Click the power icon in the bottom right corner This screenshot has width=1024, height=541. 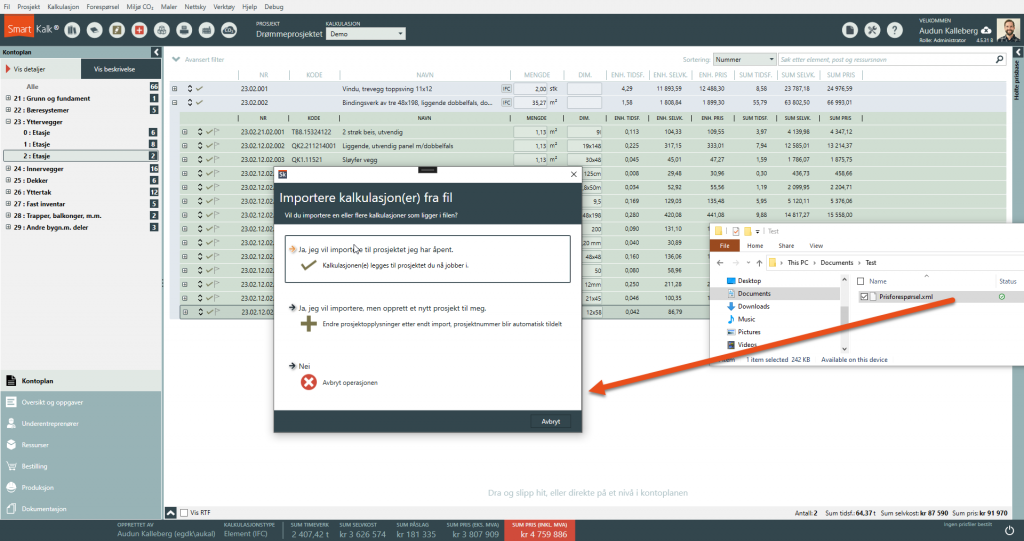pos(1009,530)
